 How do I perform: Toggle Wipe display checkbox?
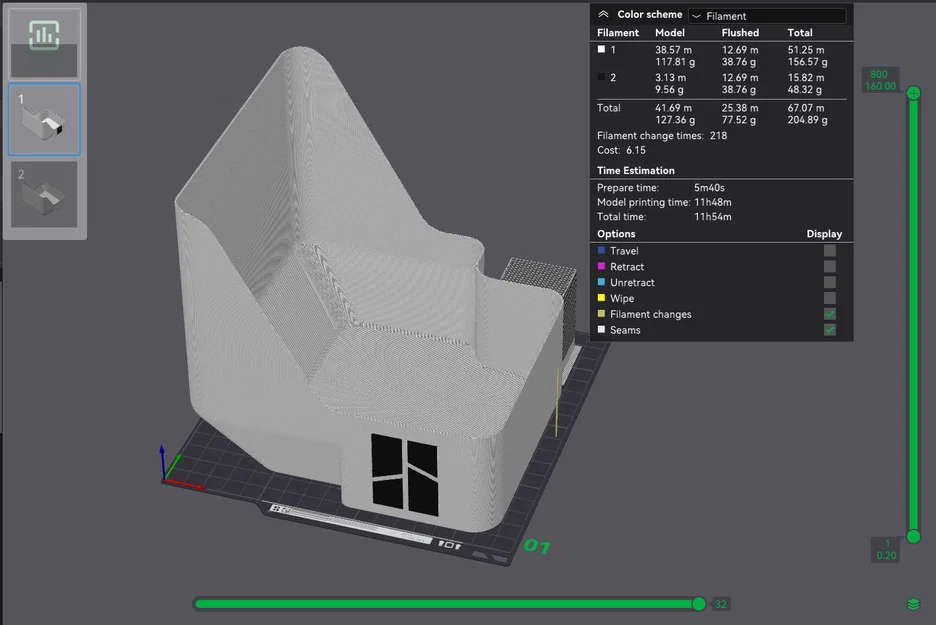pyautogui.click(x=830, y=298)
